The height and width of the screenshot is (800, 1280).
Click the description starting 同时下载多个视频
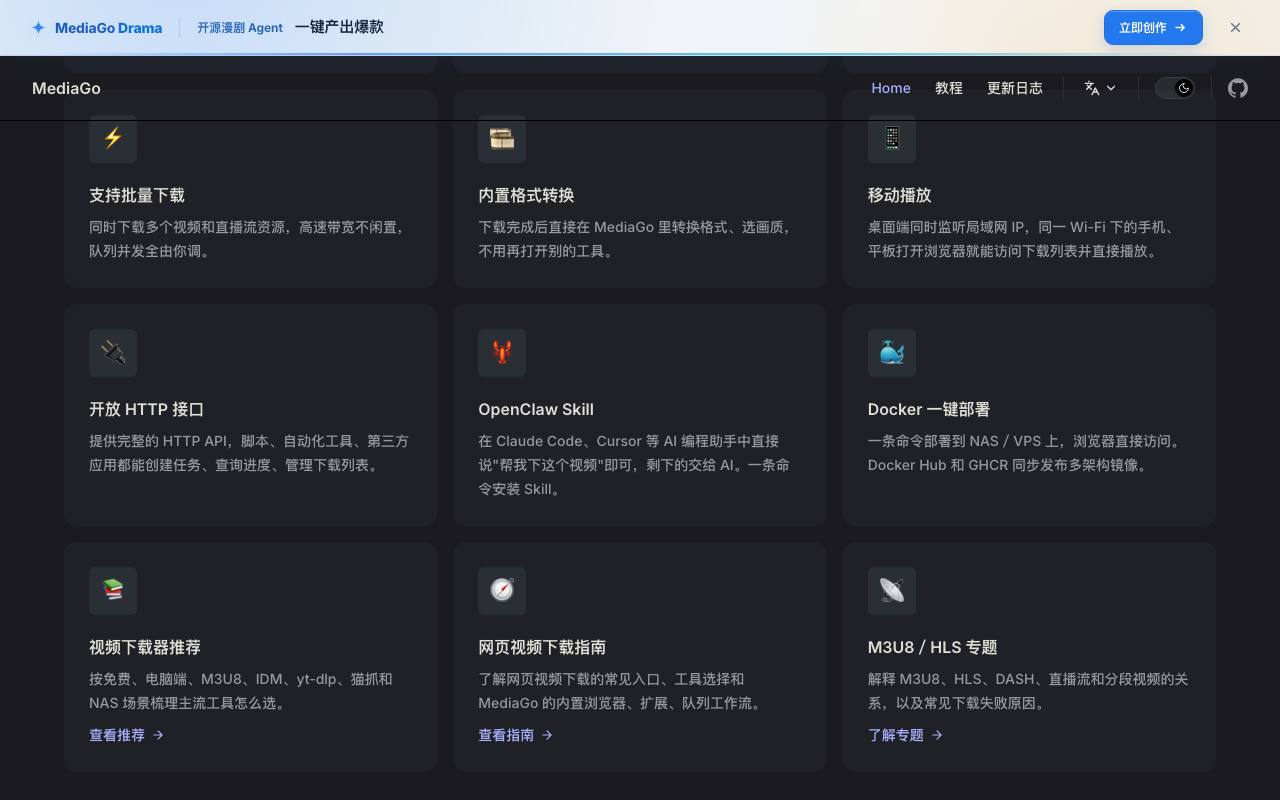249,239
